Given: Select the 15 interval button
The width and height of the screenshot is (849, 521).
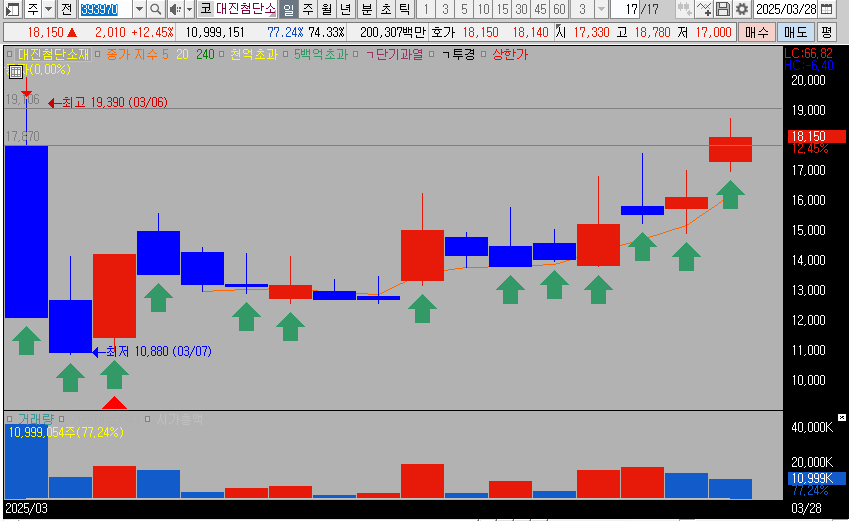Looking at the screenshot, I should 502,9.
